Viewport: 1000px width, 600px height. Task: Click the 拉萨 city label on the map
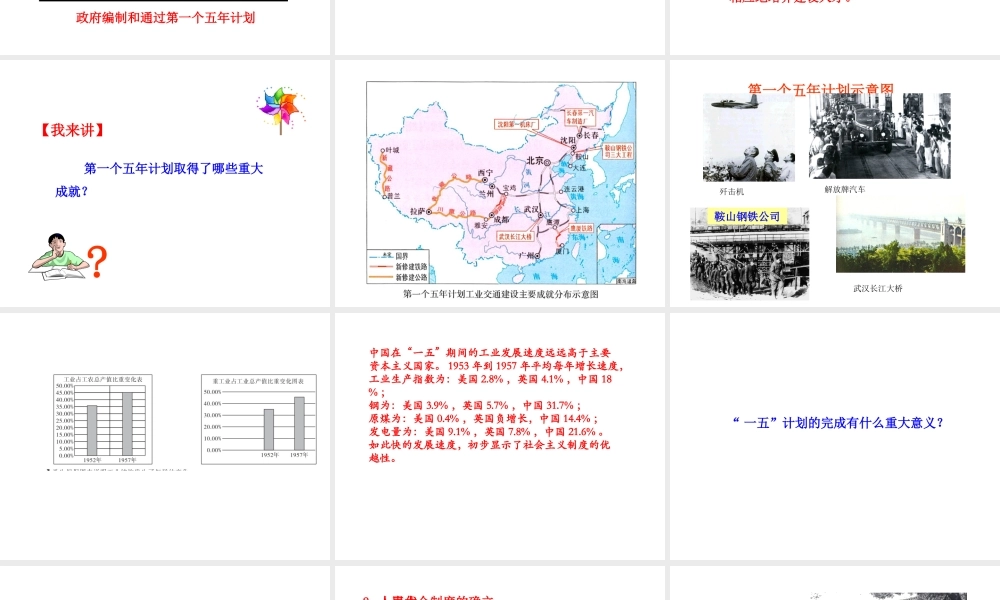click(x=417, y=210)
